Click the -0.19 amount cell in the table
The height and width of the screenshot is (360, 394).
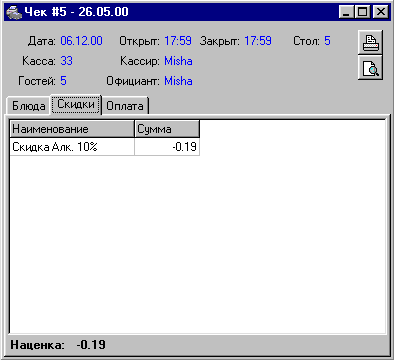click(167, 147)
